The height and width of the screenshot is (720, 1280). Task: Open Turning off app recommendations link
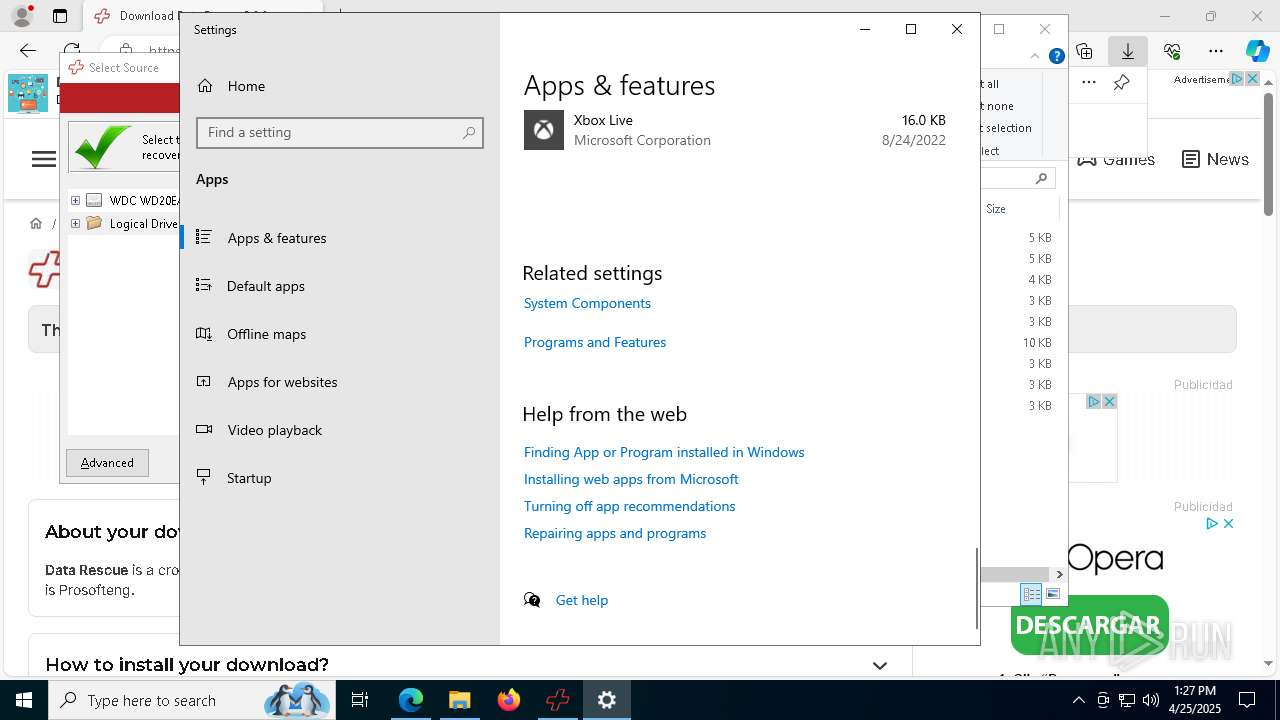[630, 506]
